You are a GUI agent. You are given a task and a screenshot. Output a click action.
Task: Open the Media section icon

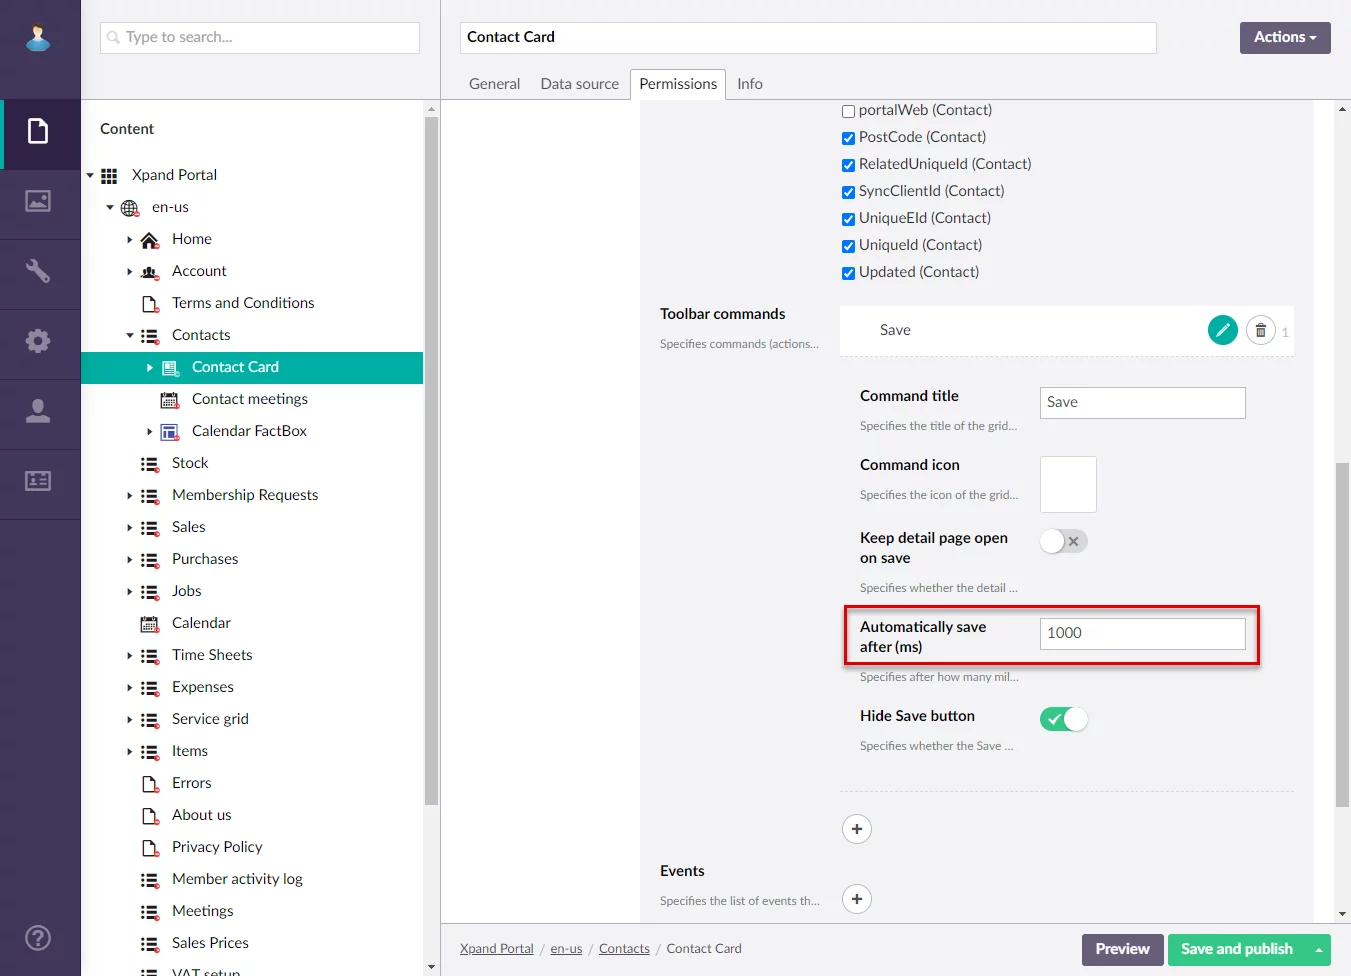pyautogui.click(x=38, y=201)
